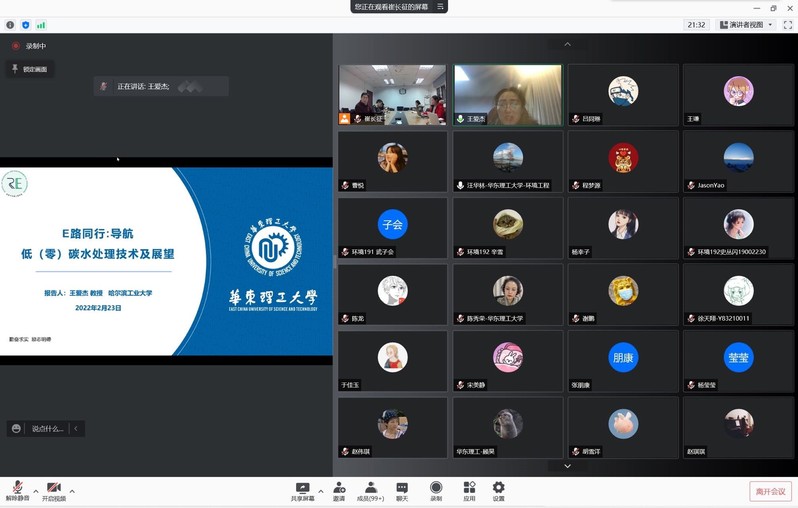
Task: Expand video options arrow beside camera
Action: 72,491
